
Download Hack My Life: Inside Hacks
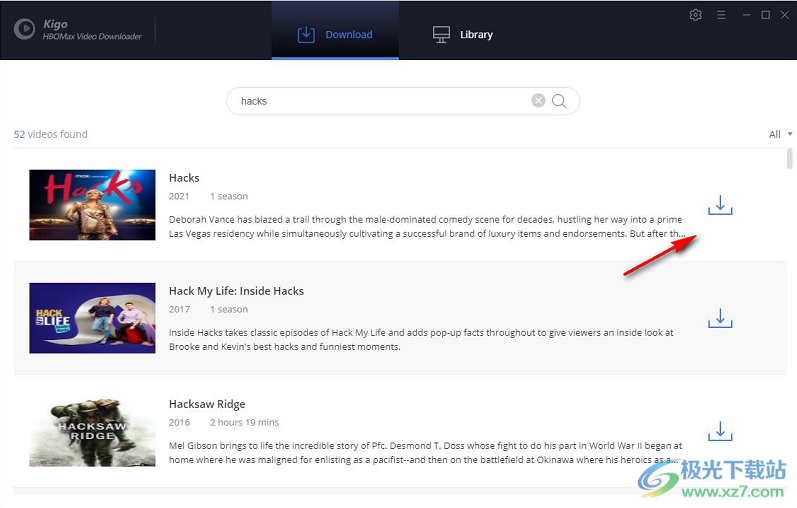[720, 318]
